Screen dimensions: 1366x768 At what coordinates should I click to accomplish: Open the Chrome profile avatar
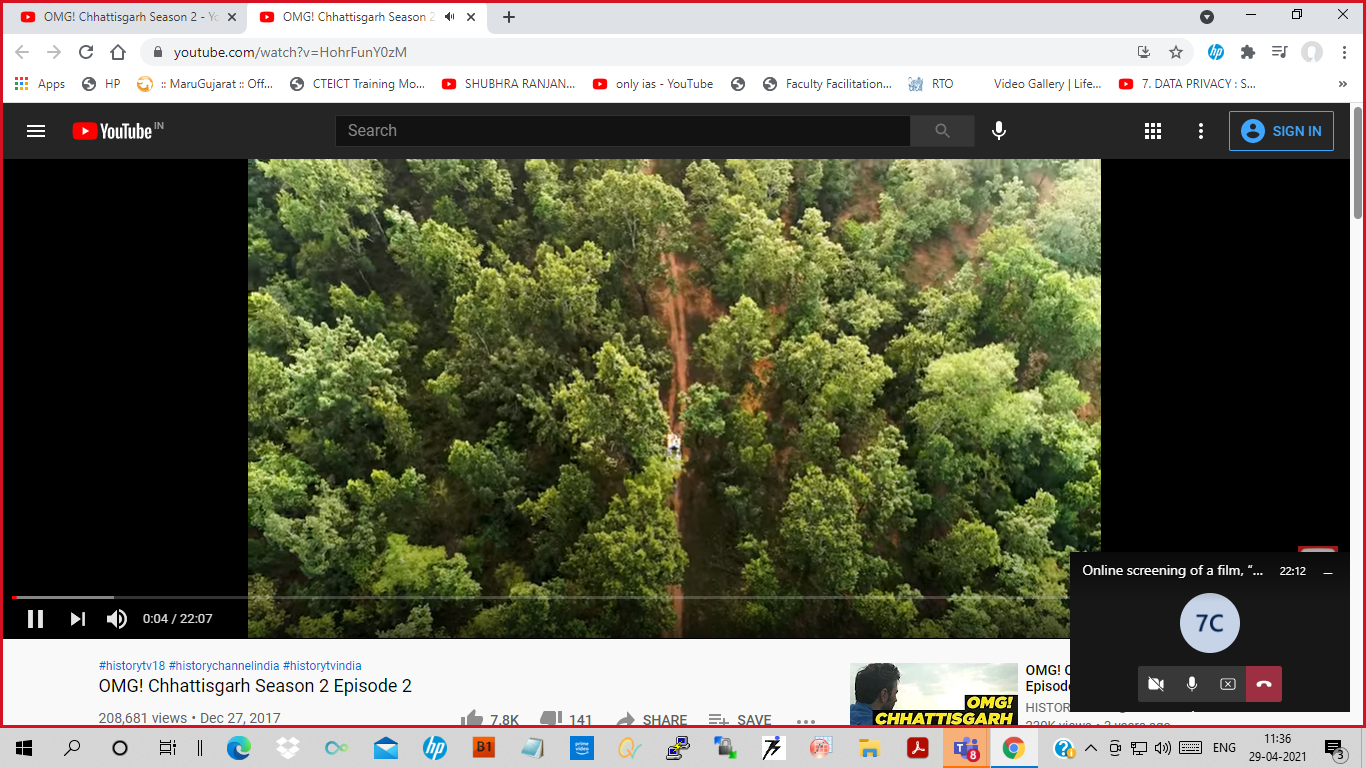[1312, 52]
